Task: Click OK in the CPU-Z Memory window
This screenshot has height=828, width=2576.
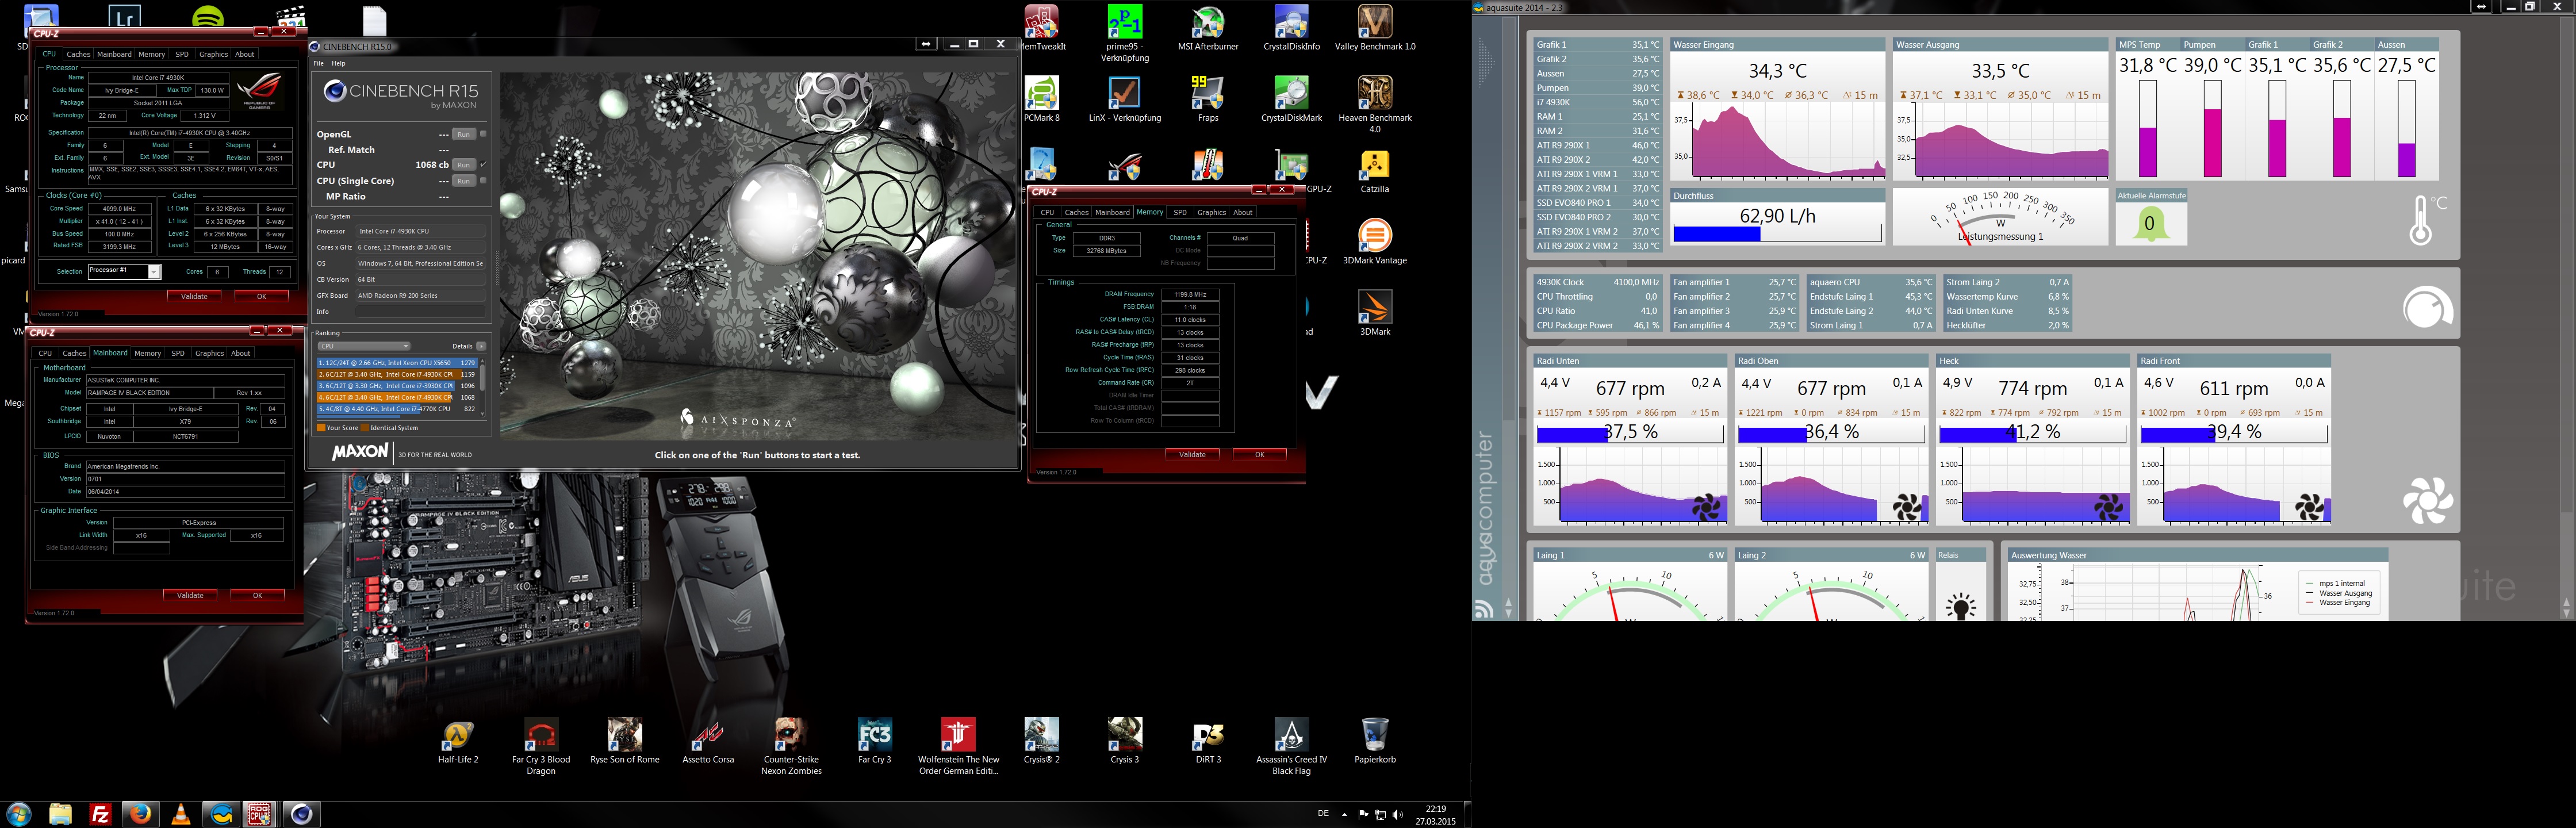Action: 1259,454
